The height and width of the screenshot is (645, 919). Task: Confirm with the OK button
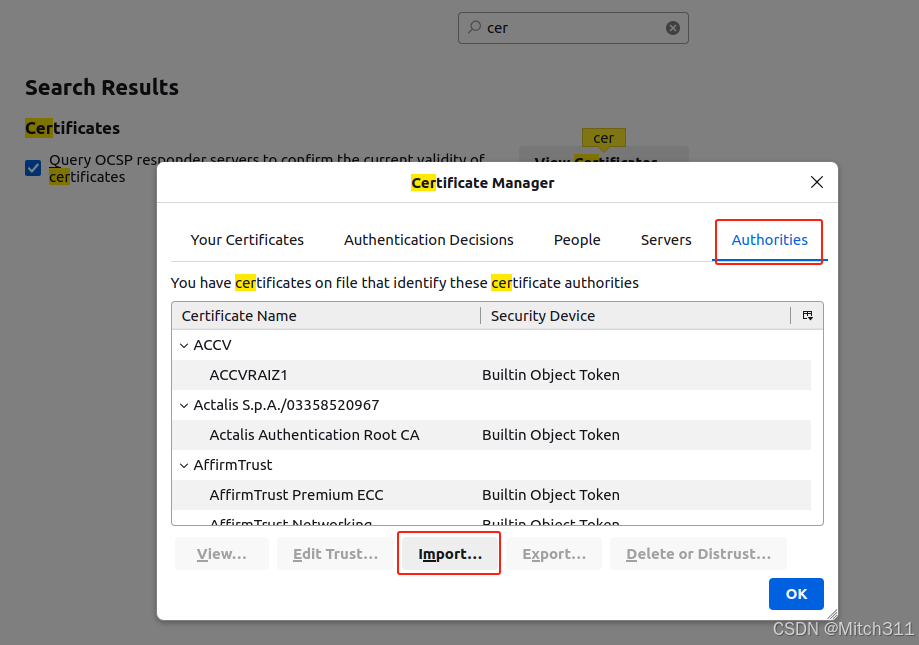(796, 594)
